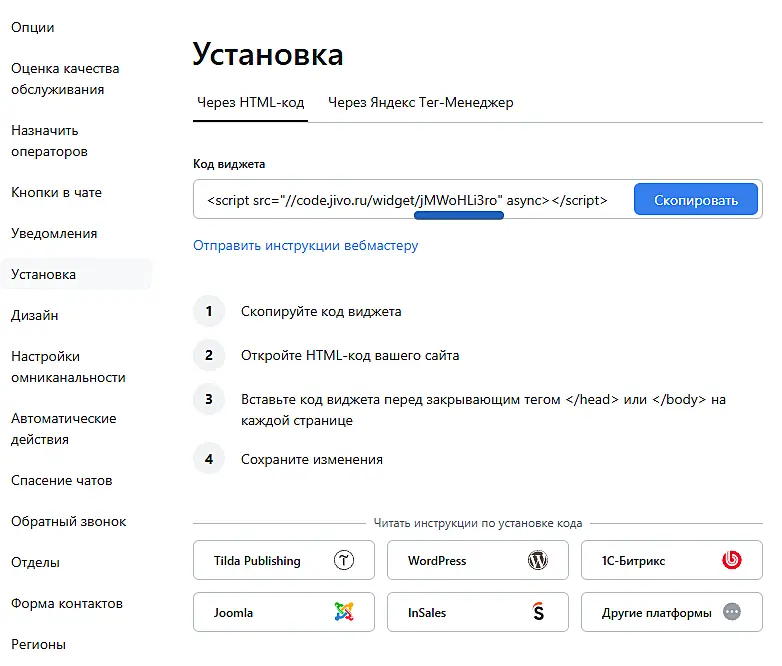Click the Joomla logo icon
Viewport: 782px width, 666px height.
pyautogui.click(x=344, y=612)
